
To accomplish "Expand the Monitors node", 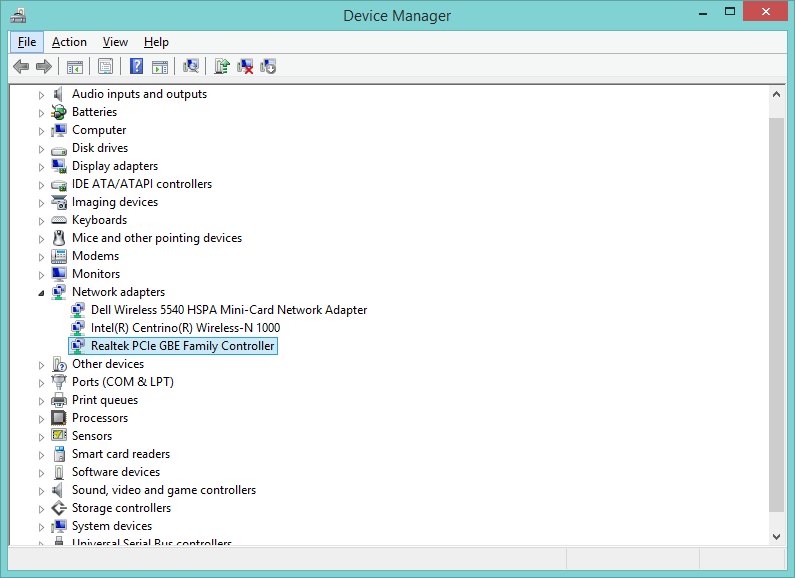I will pyautogui.click(x=41, y=275).
